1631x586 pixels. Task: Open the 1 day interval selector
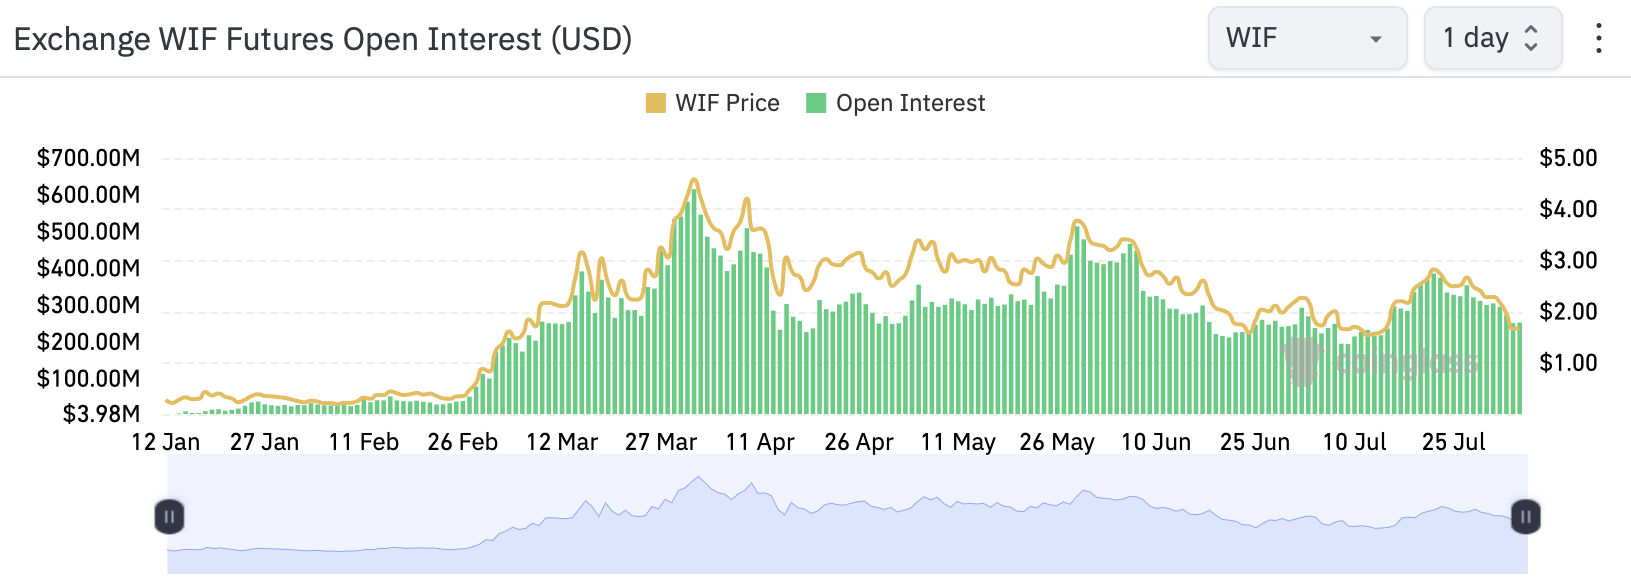1476,38
